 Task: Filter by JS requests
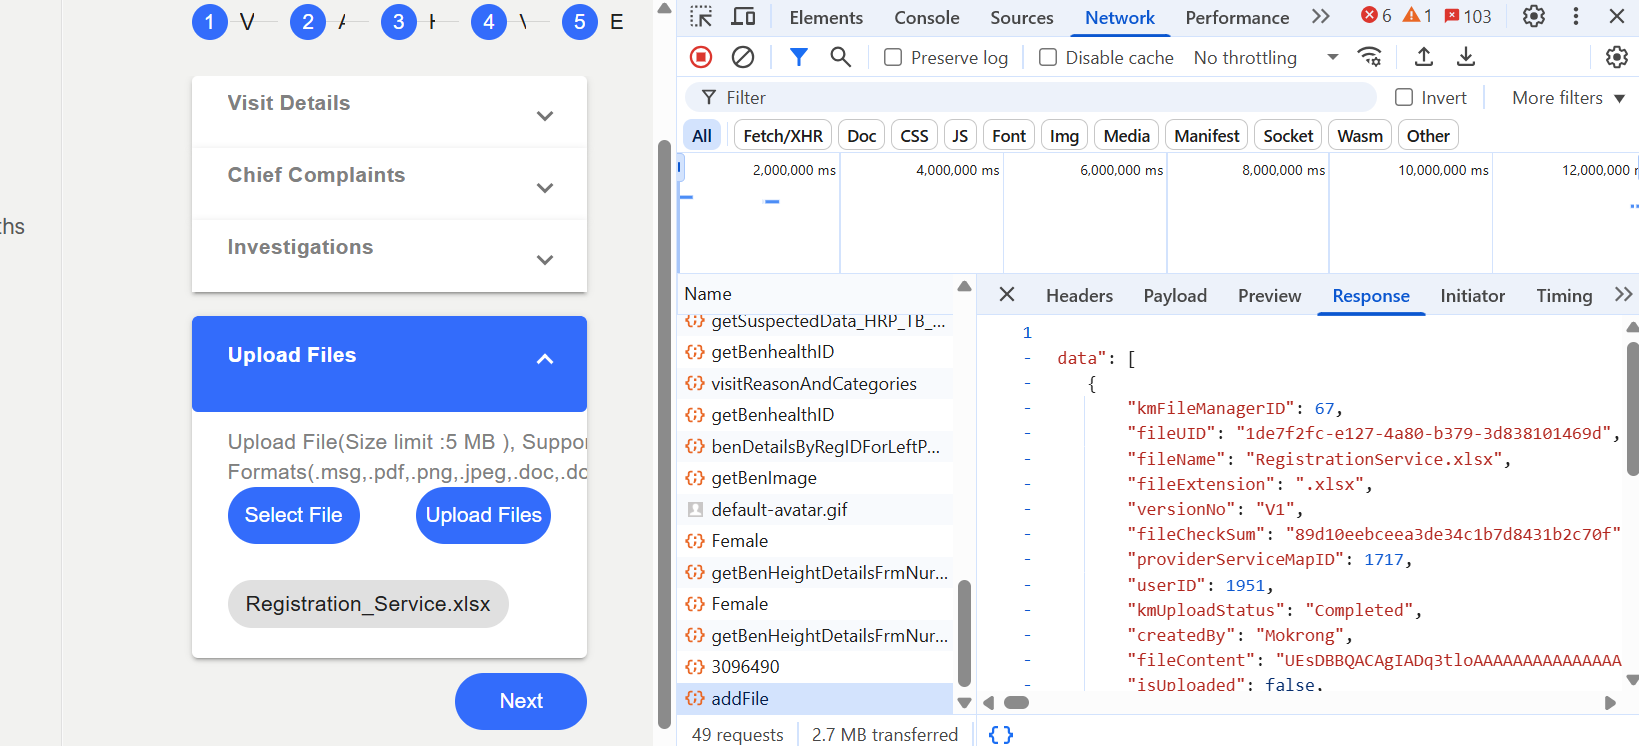tap(960, 135)
